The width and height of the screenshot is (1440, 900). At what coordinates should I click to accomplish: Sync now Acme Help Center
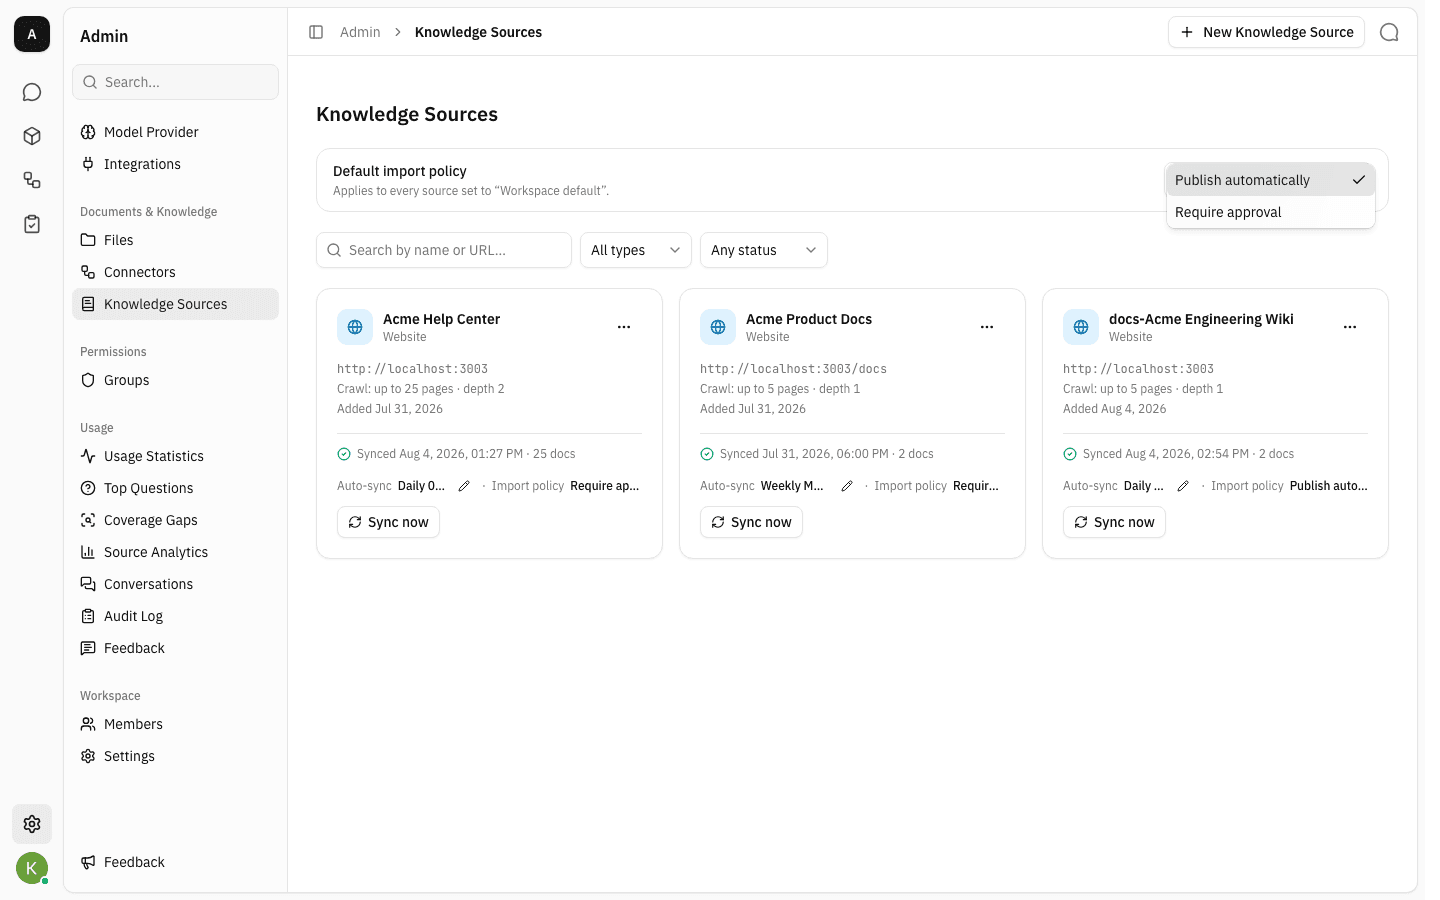pyautogui.click(x=388, y=522)
